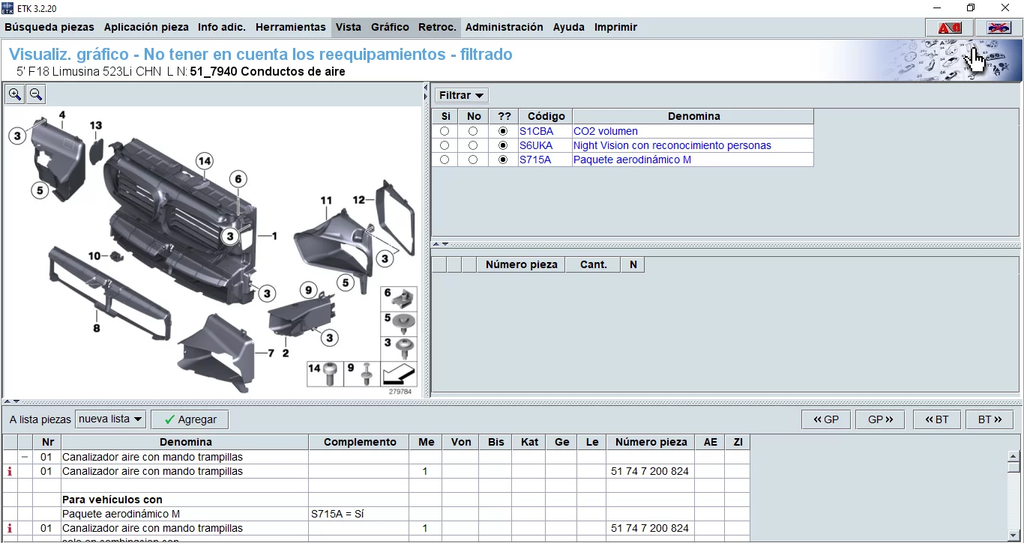The width and height of the screenshot is (1024, 543).
Task: Click the red A toolbar icon
Action: coord(948,28)
